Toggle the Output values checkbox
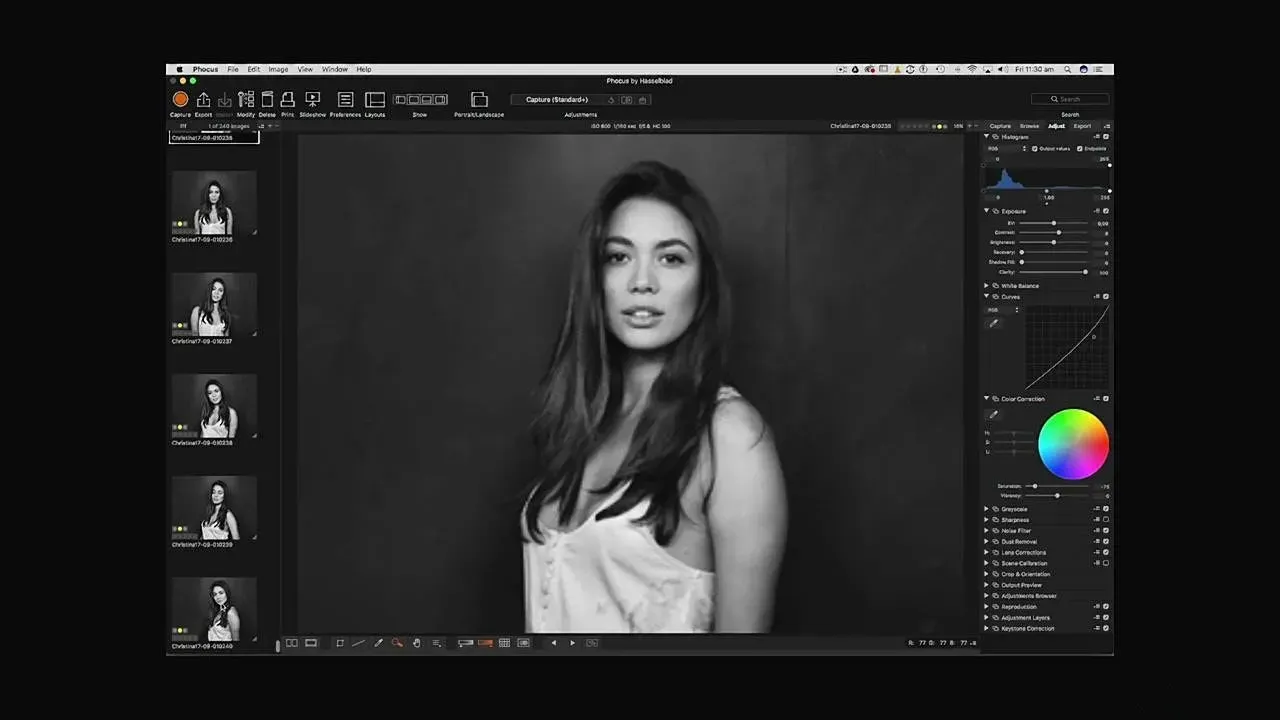Viewport: 1280px width, 720px height. [x=1035, y=148]
